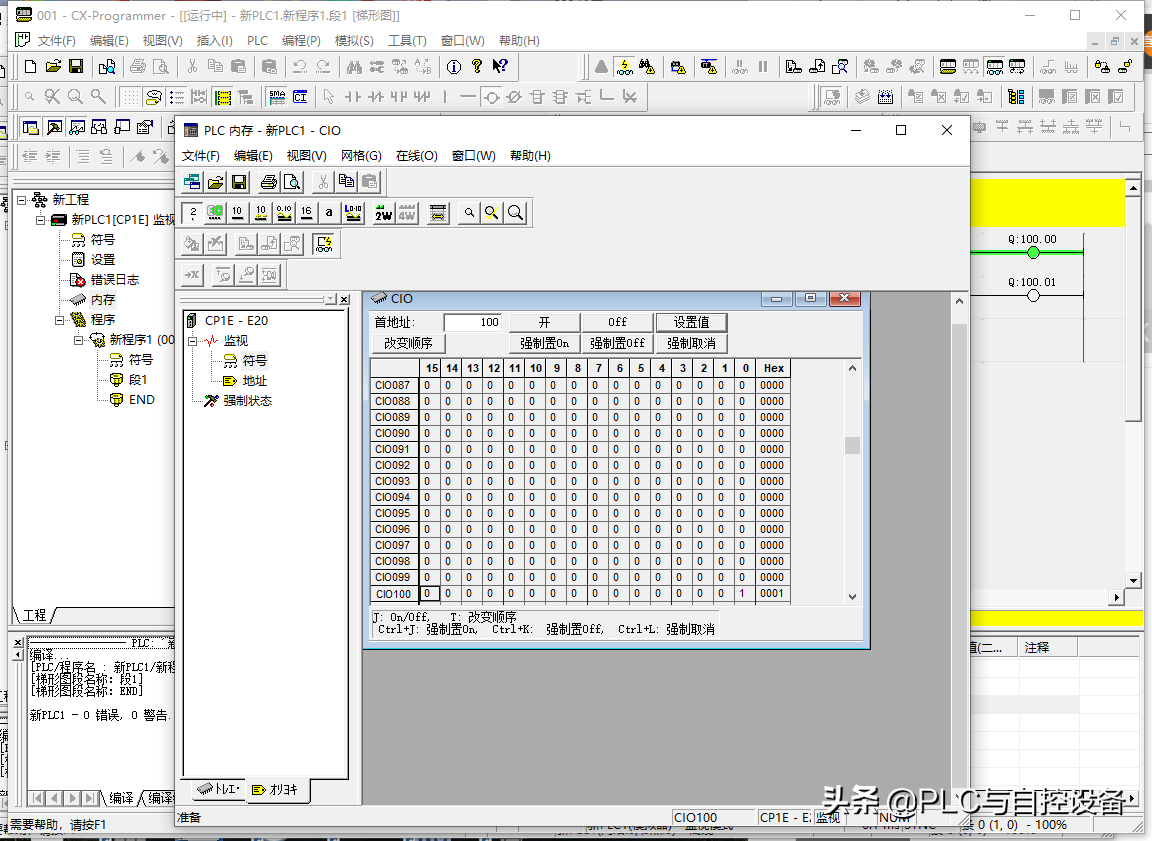Screen dimensions: 1152x841
Task: Collapse 监视 node in memory tree
Action: point(192,341)
